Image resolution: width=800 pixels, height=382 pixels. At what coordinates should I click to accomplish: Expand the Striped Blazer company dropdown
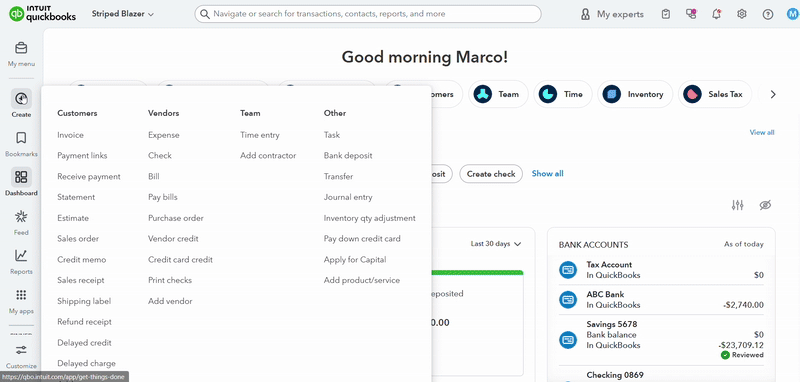coord(122,14)
